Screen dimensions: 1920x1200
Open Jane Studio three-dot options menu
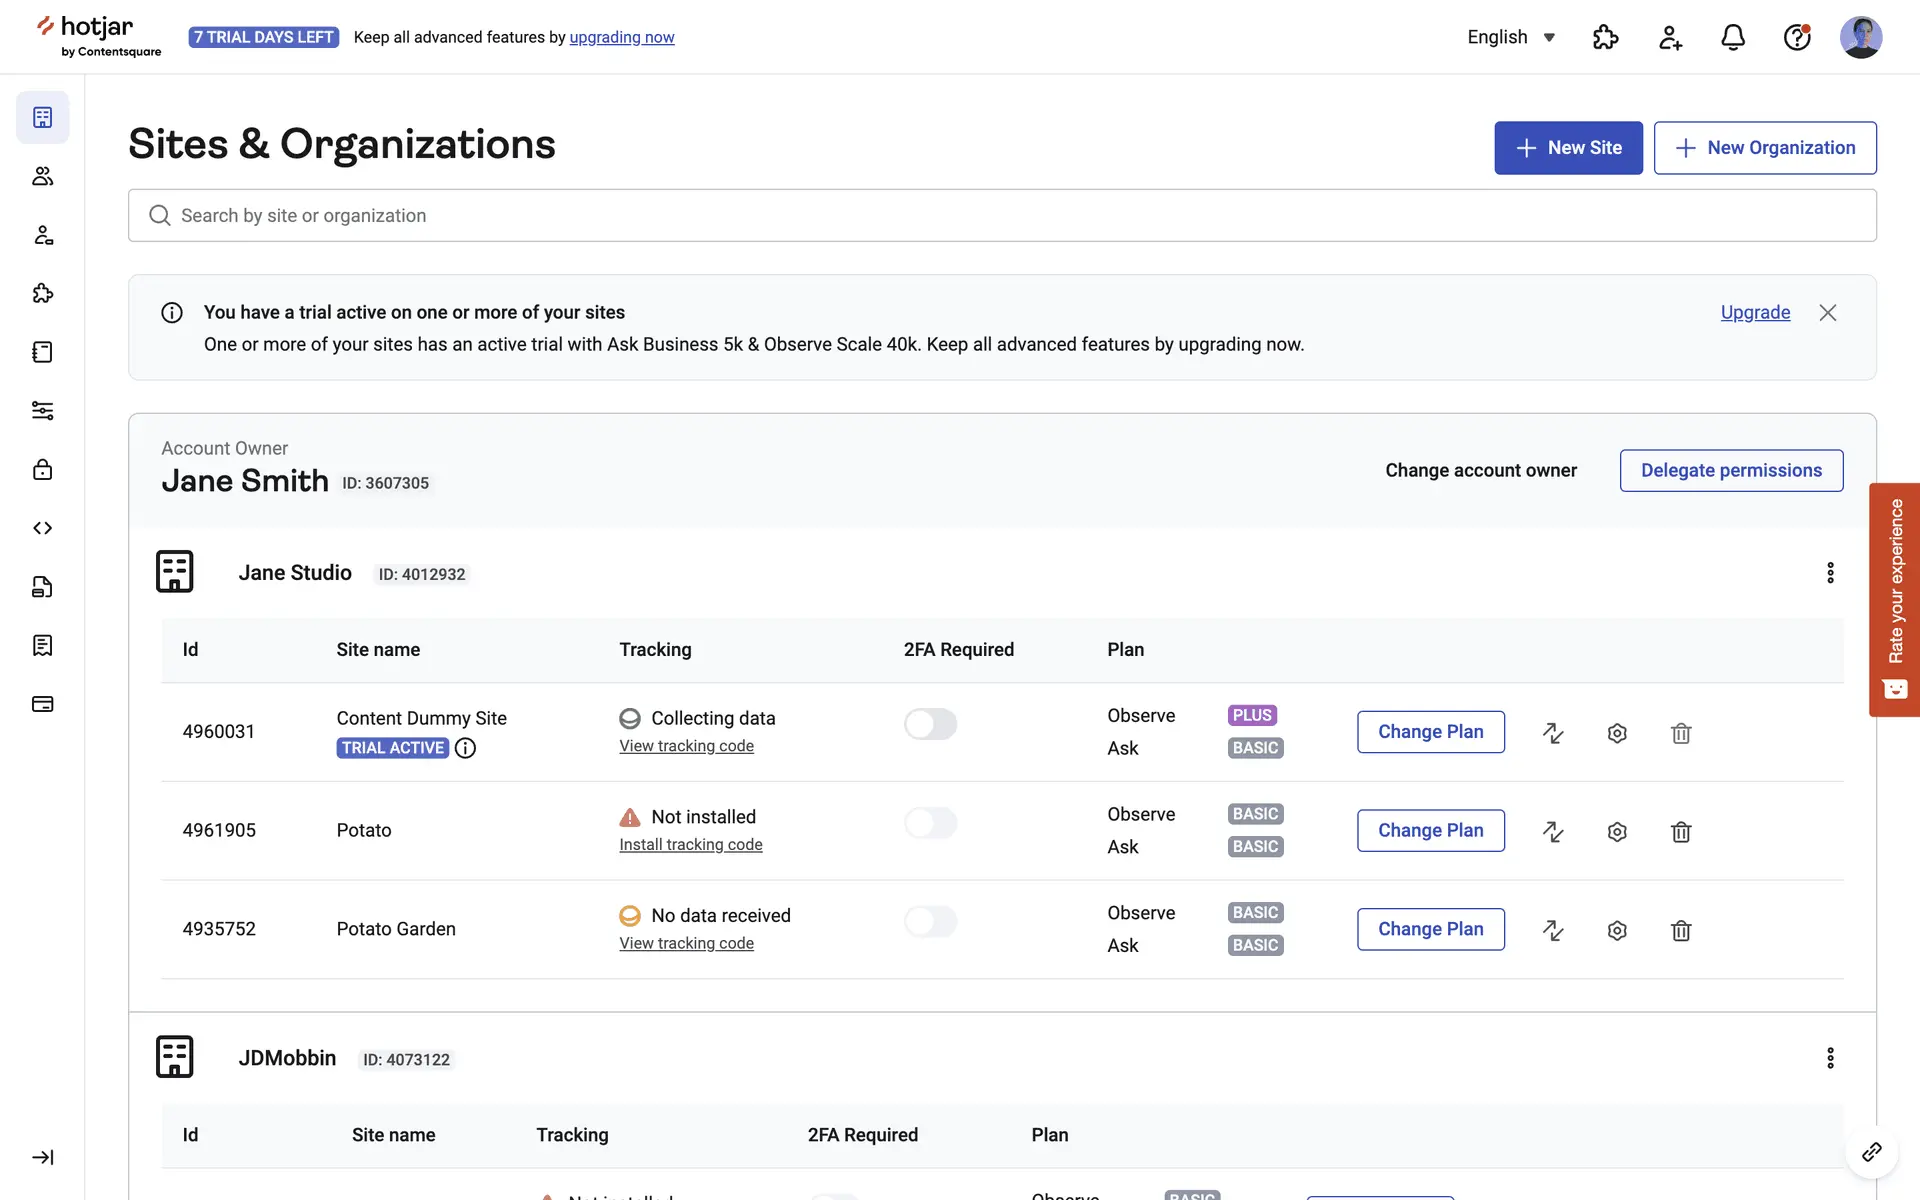click(1830, 572)
